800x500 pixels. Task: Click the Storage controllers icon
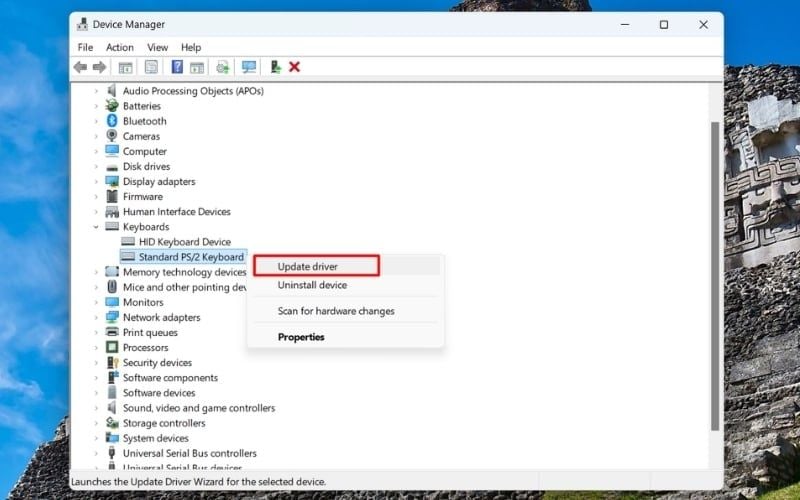tap(112, 423)
